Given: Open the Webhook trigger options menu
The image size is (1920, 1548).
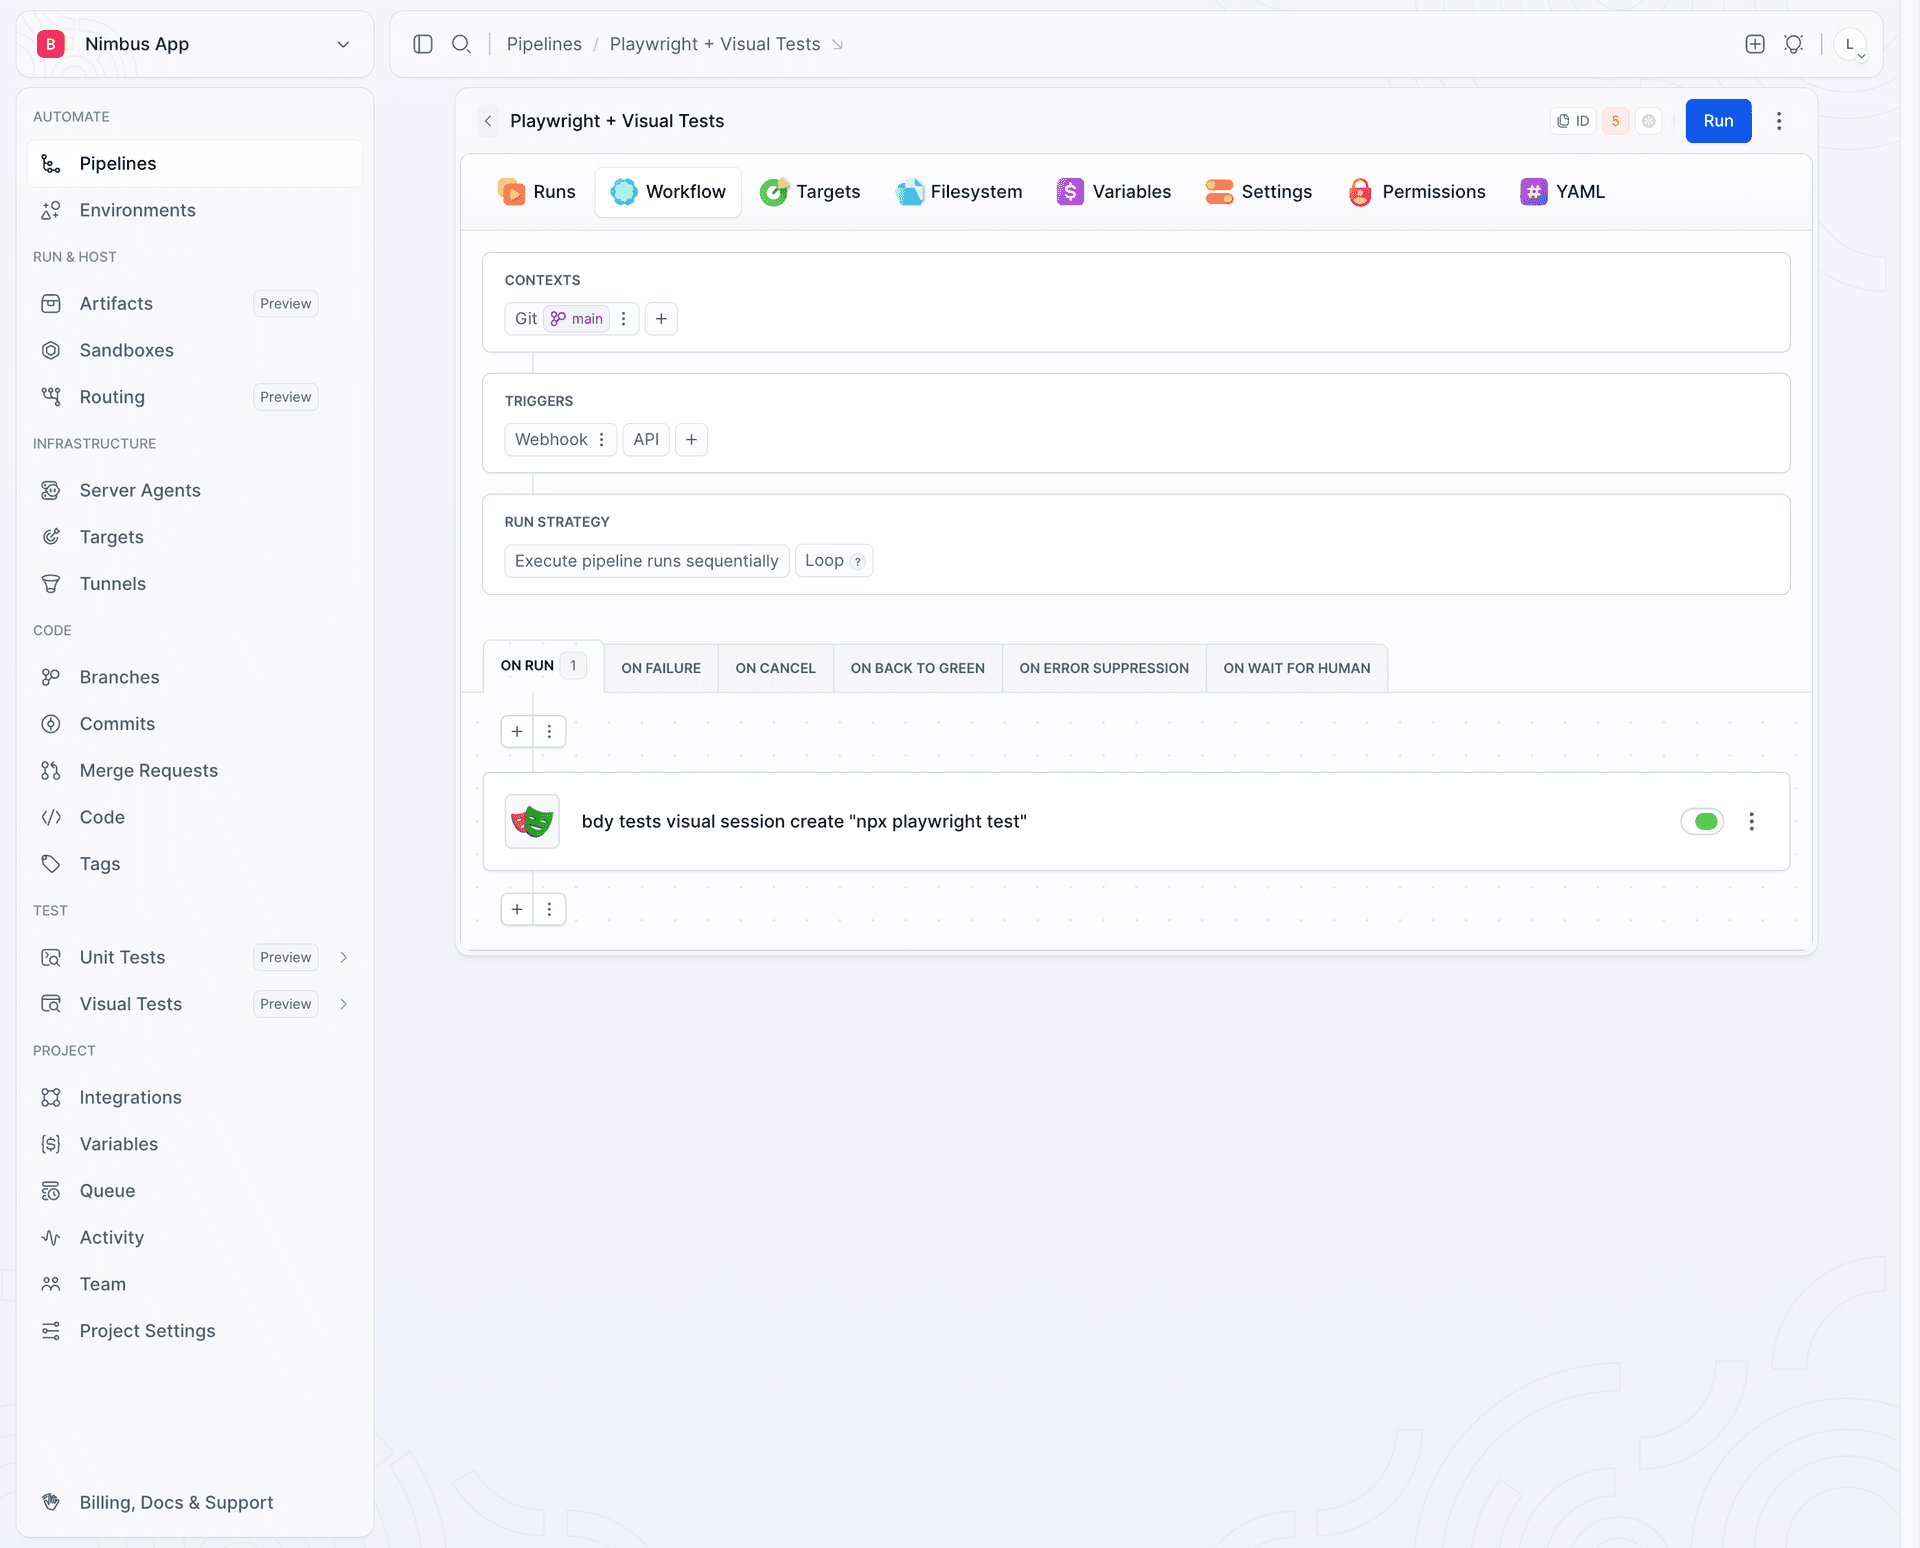Looking at the screenshot, I should click(x=602, y=440).
